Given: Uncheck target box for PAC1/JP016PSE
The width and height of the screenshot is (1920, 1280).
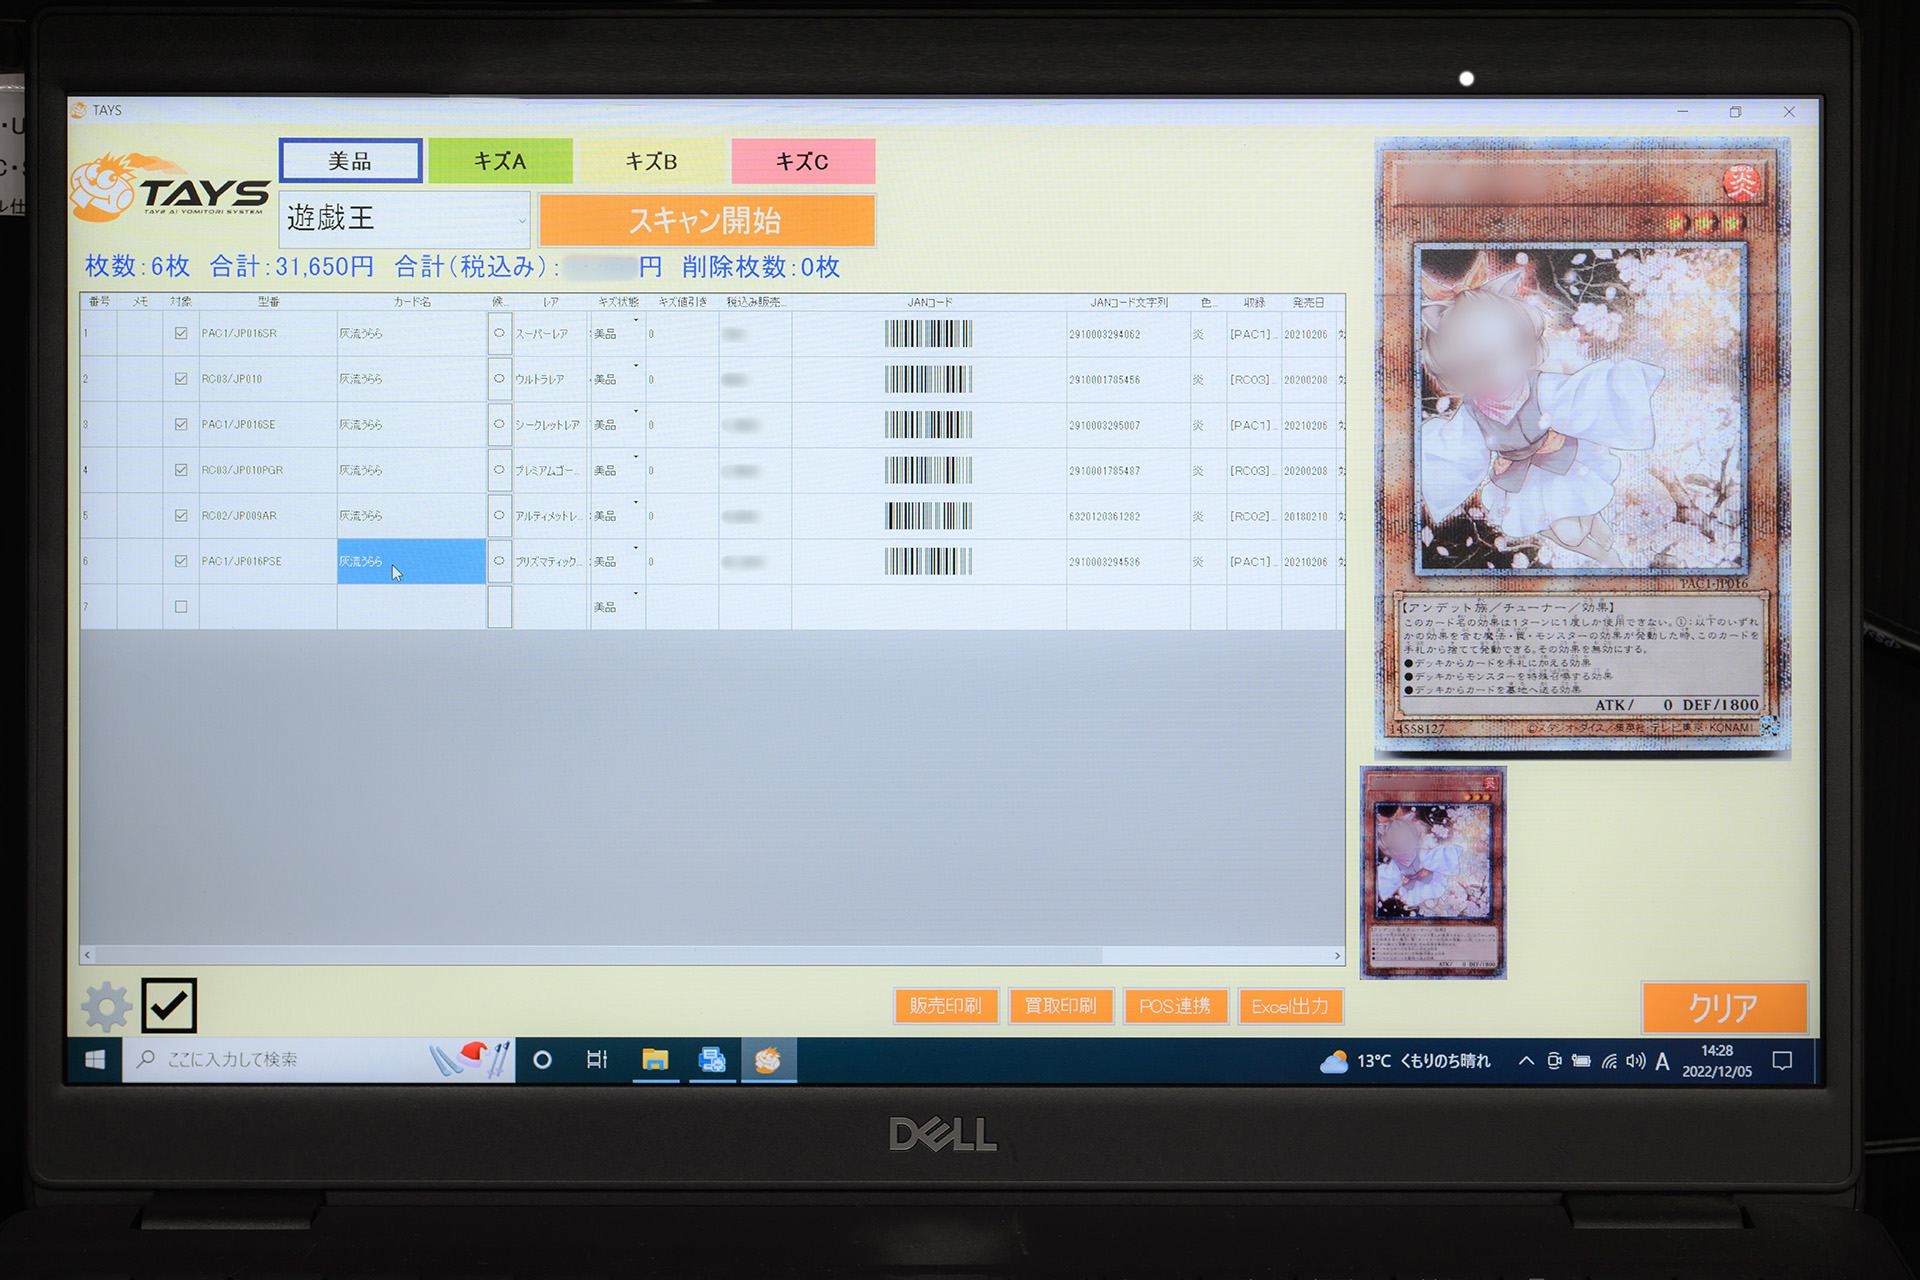Looking at the screenshot, I should (x=181, y=561).
